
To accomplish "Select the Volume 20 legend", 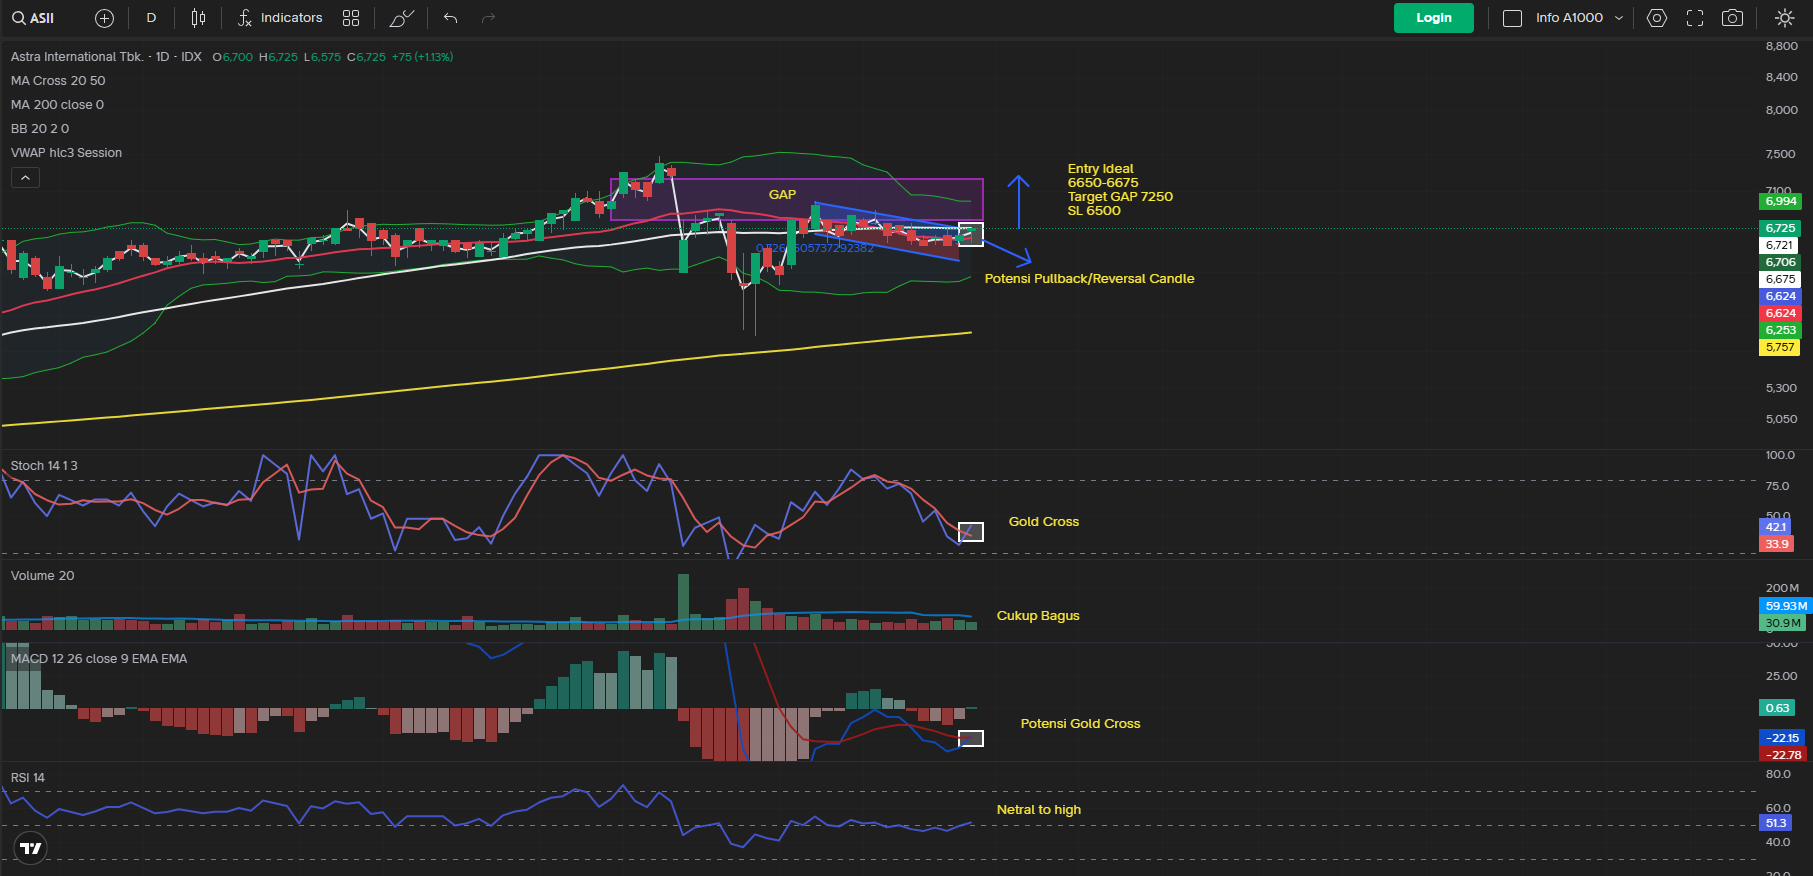I will click(x=42, y=576).
